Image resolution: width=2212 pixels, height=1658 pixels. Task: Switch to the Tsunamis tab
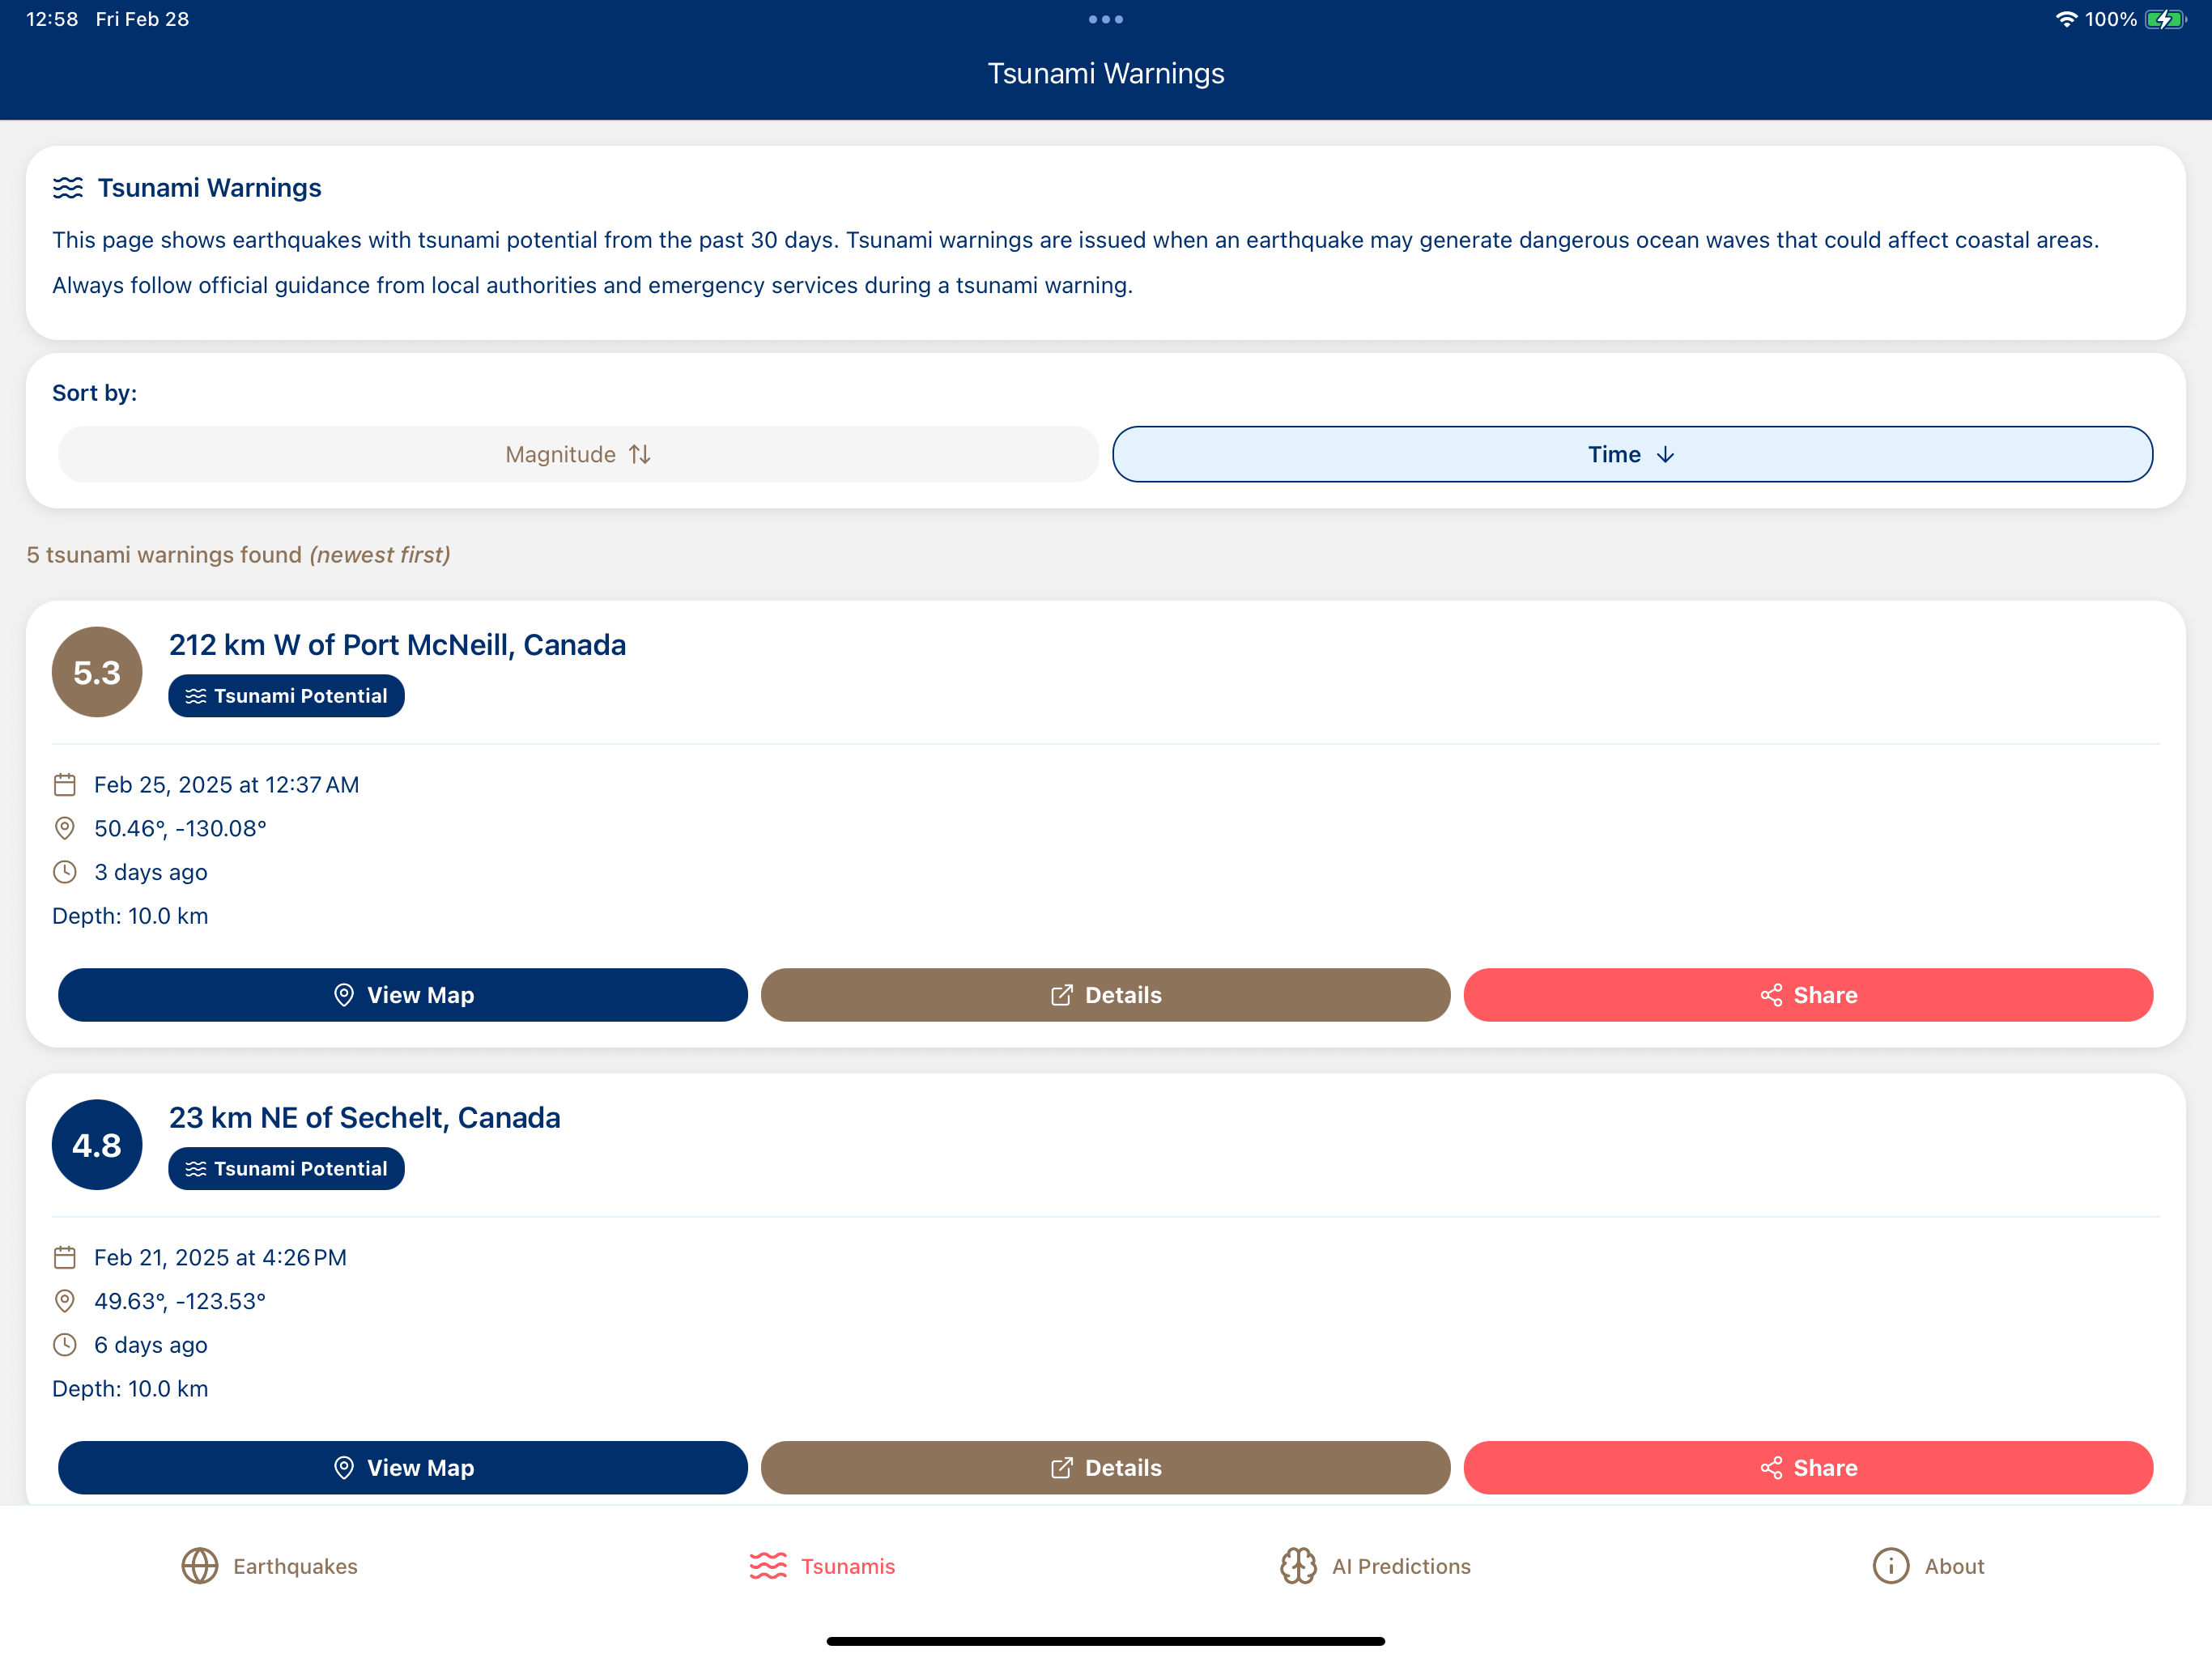tap(822, 1566)
